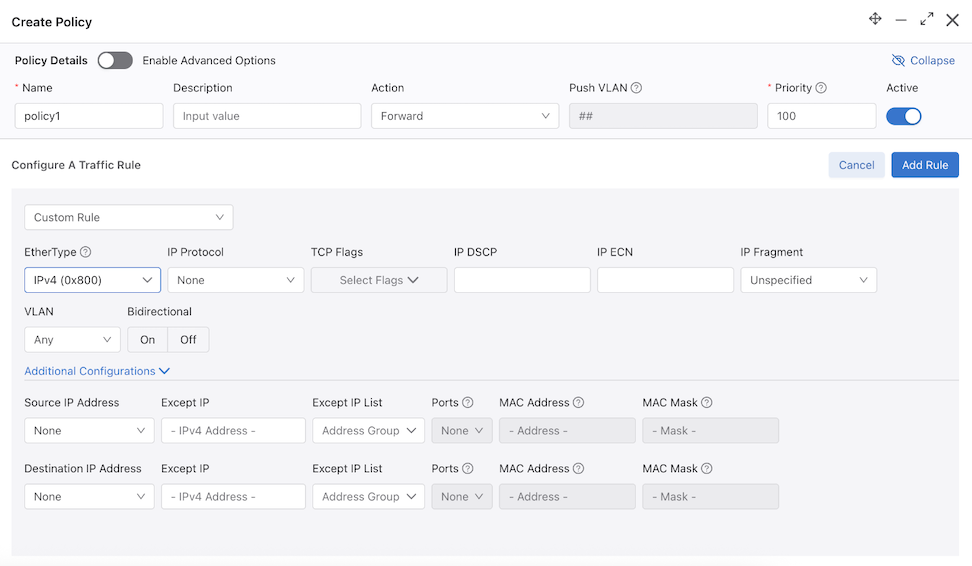
Task: Collapse the Additional Configurations section
Action: click(97, 371)
